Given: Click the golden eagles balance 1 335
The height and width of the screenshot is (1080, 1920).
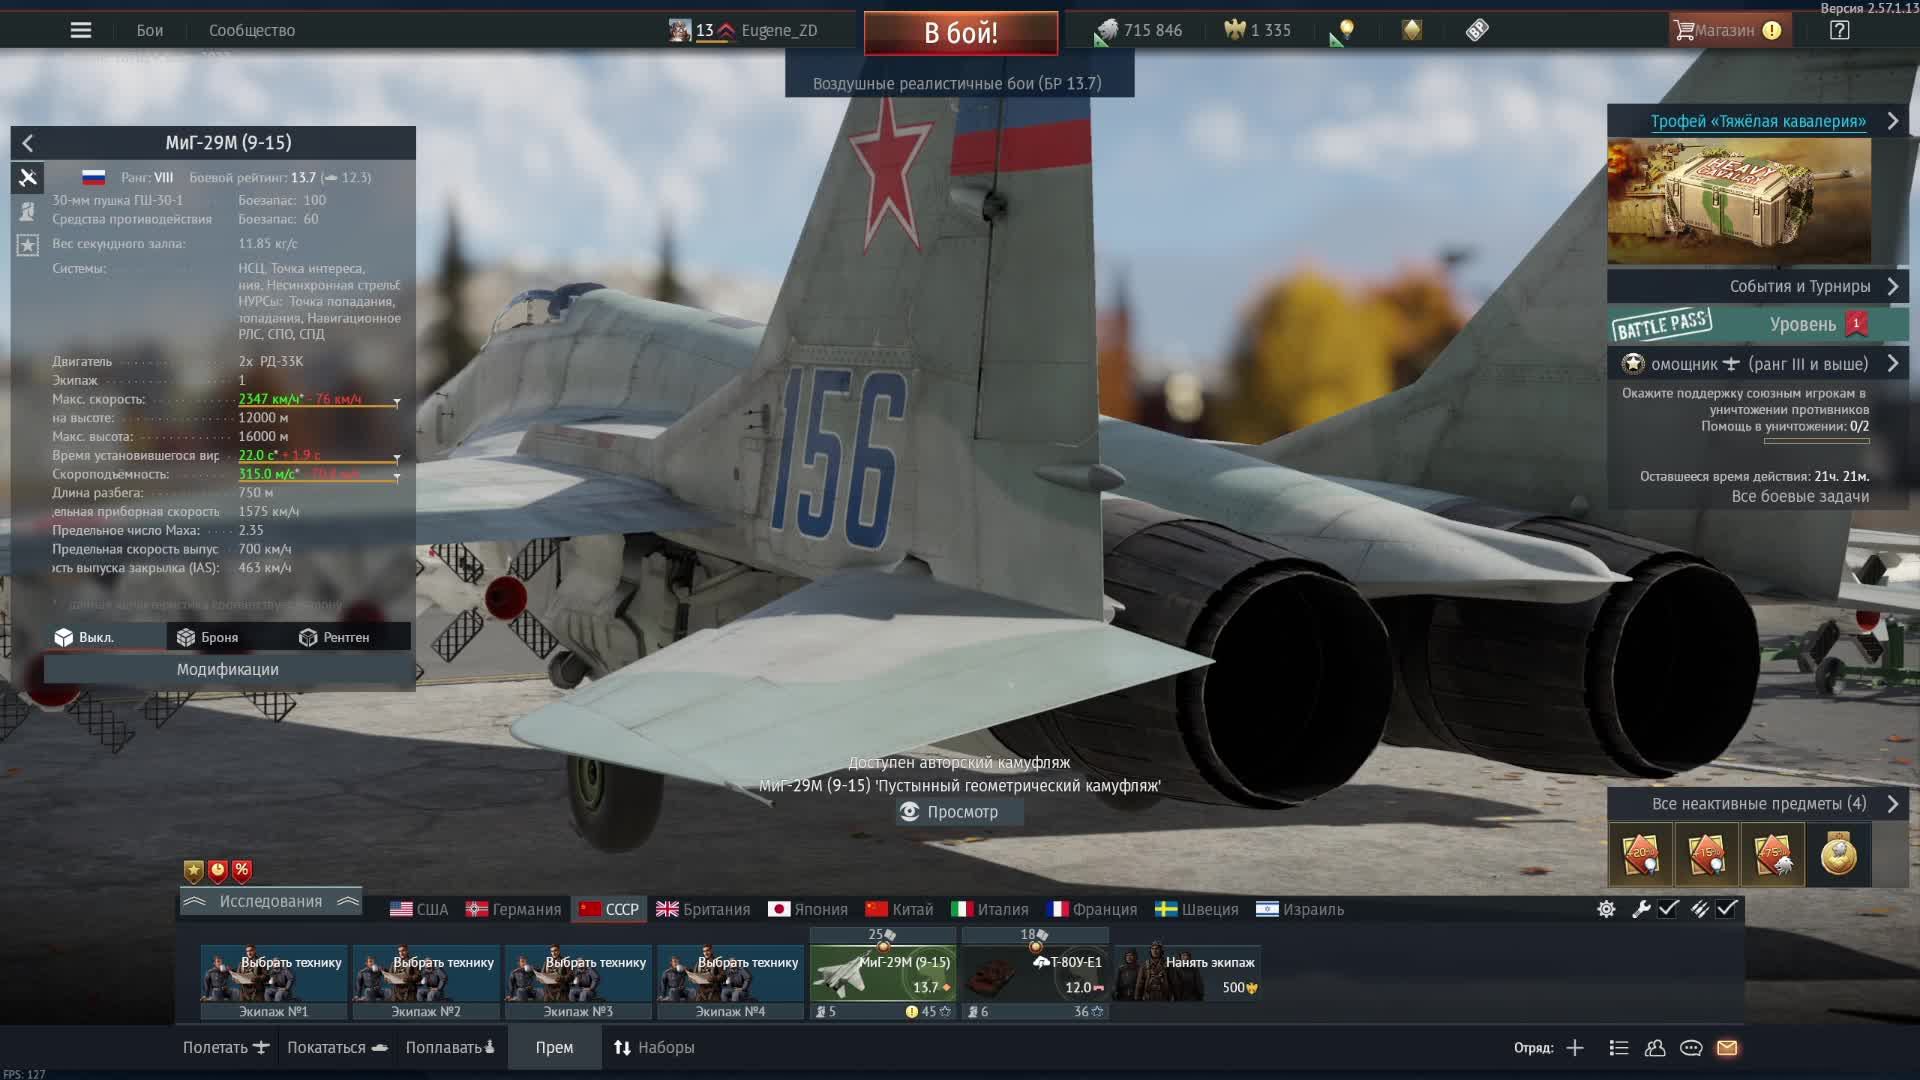Looking at the screenshot, I should 1258,31.
